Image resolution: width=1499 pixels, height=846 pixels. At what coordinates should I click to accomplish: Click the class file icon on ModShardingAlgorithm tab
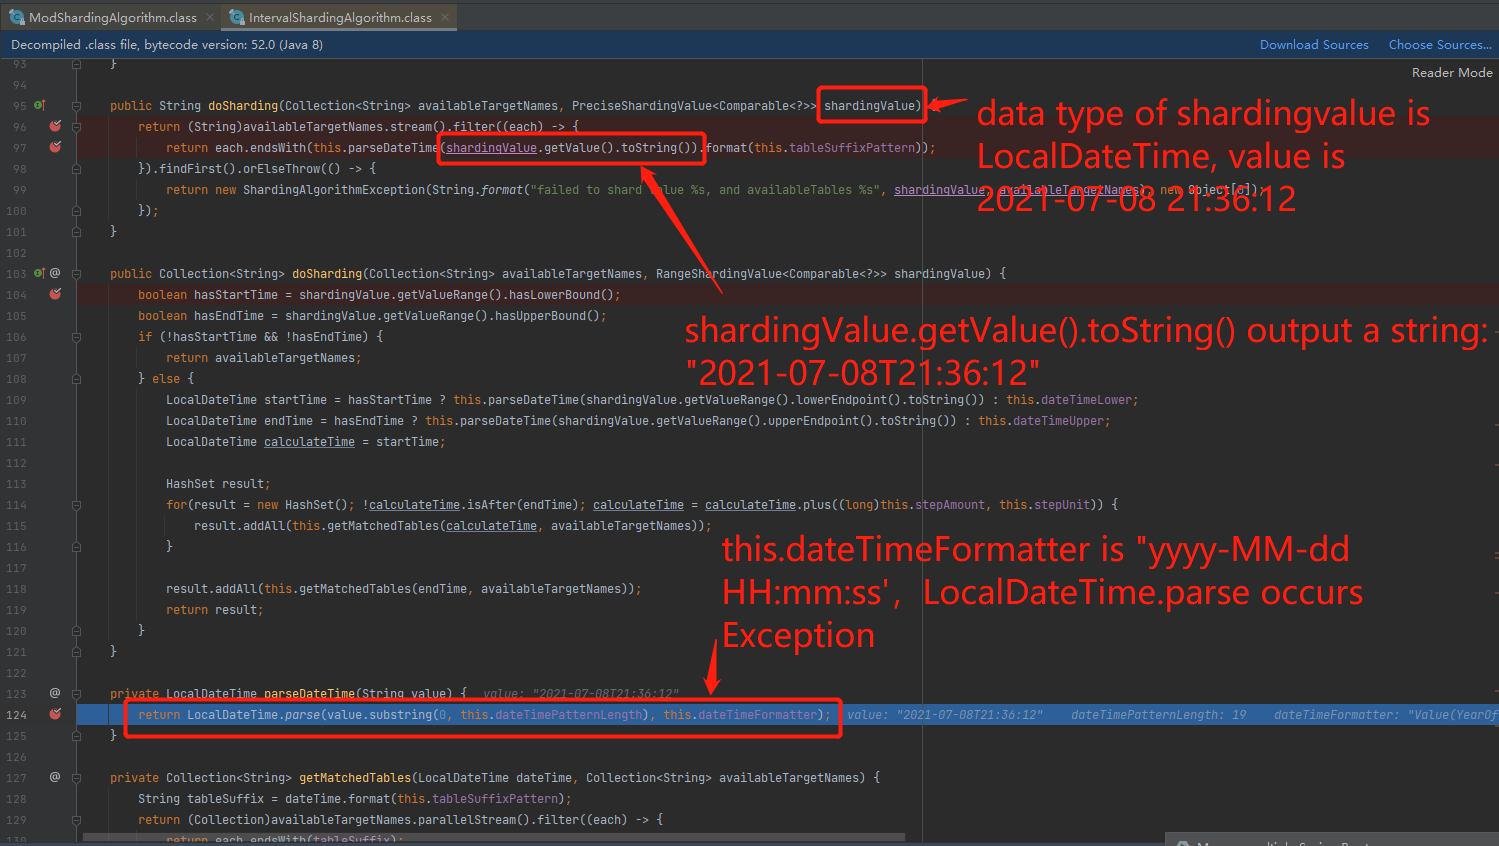(18, 16)
